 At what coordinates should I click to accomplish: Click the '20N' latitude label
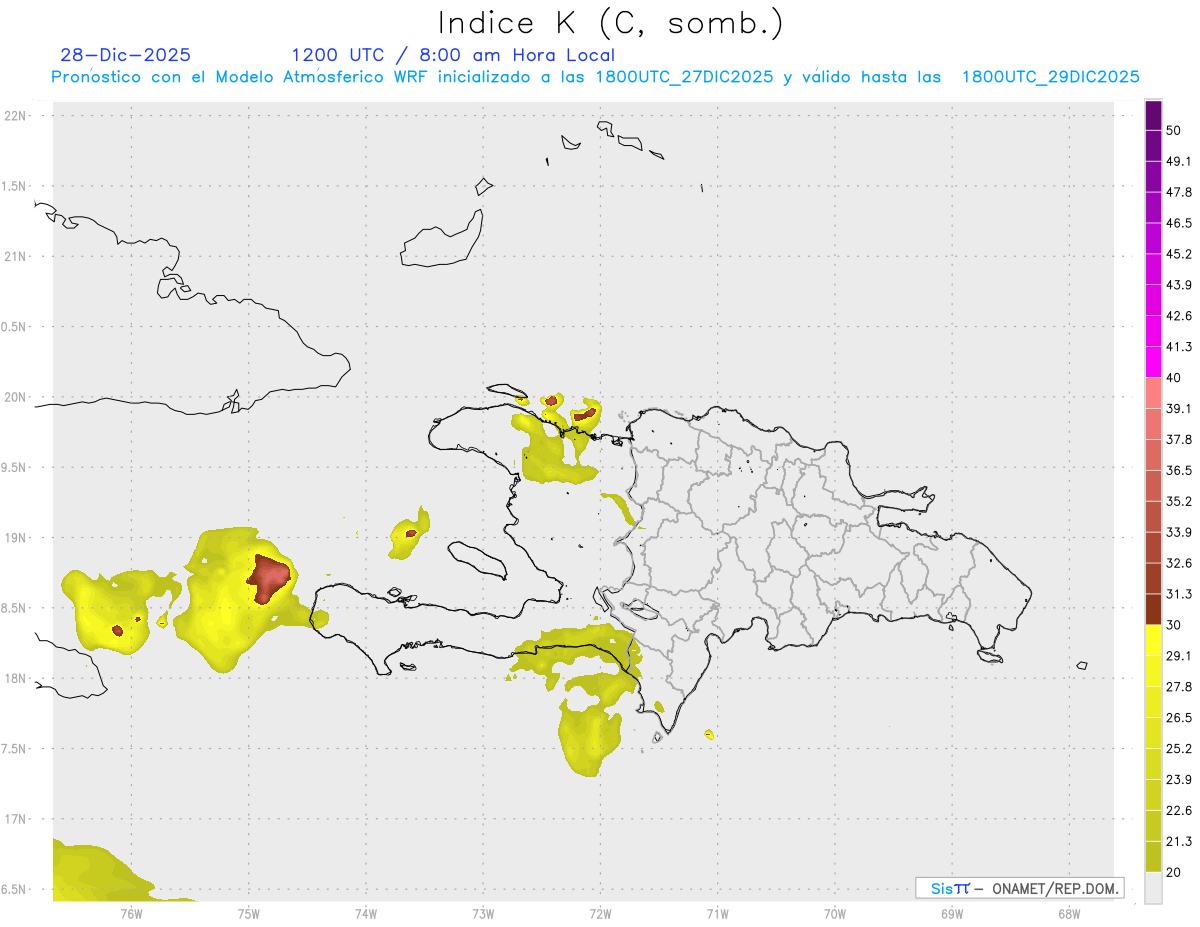15,397
